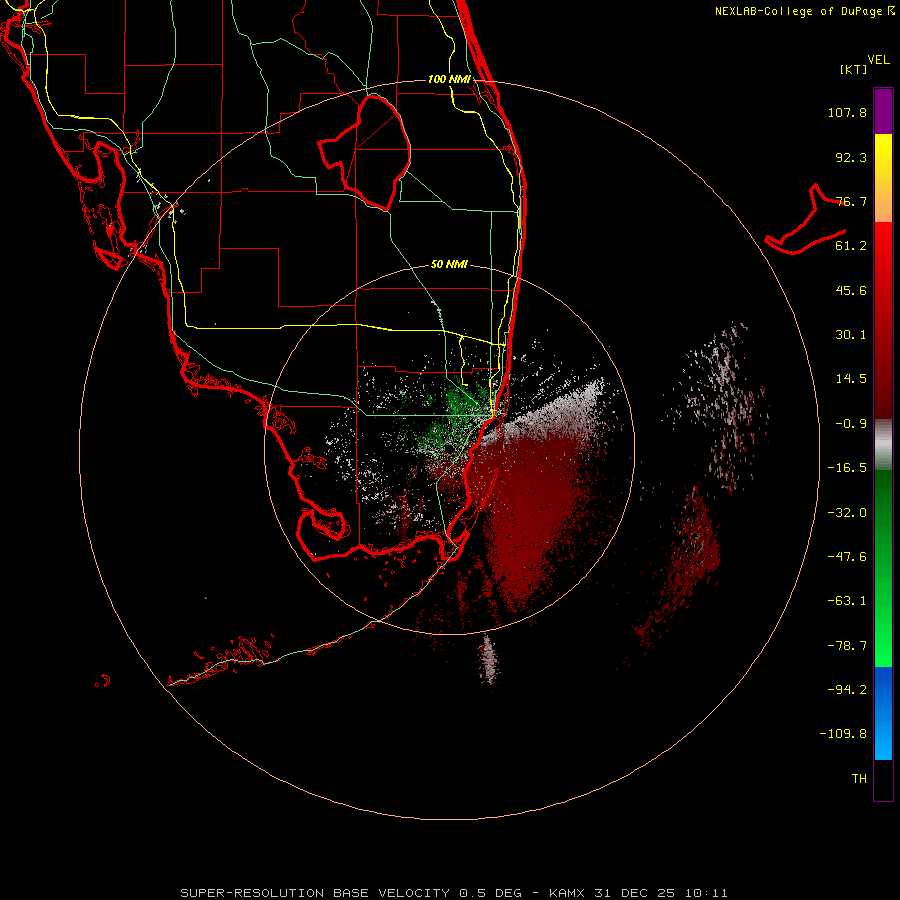Click the -32.0 velocity scale value
This screenshot has width=900, height=900.
click(x=847, y=513)
